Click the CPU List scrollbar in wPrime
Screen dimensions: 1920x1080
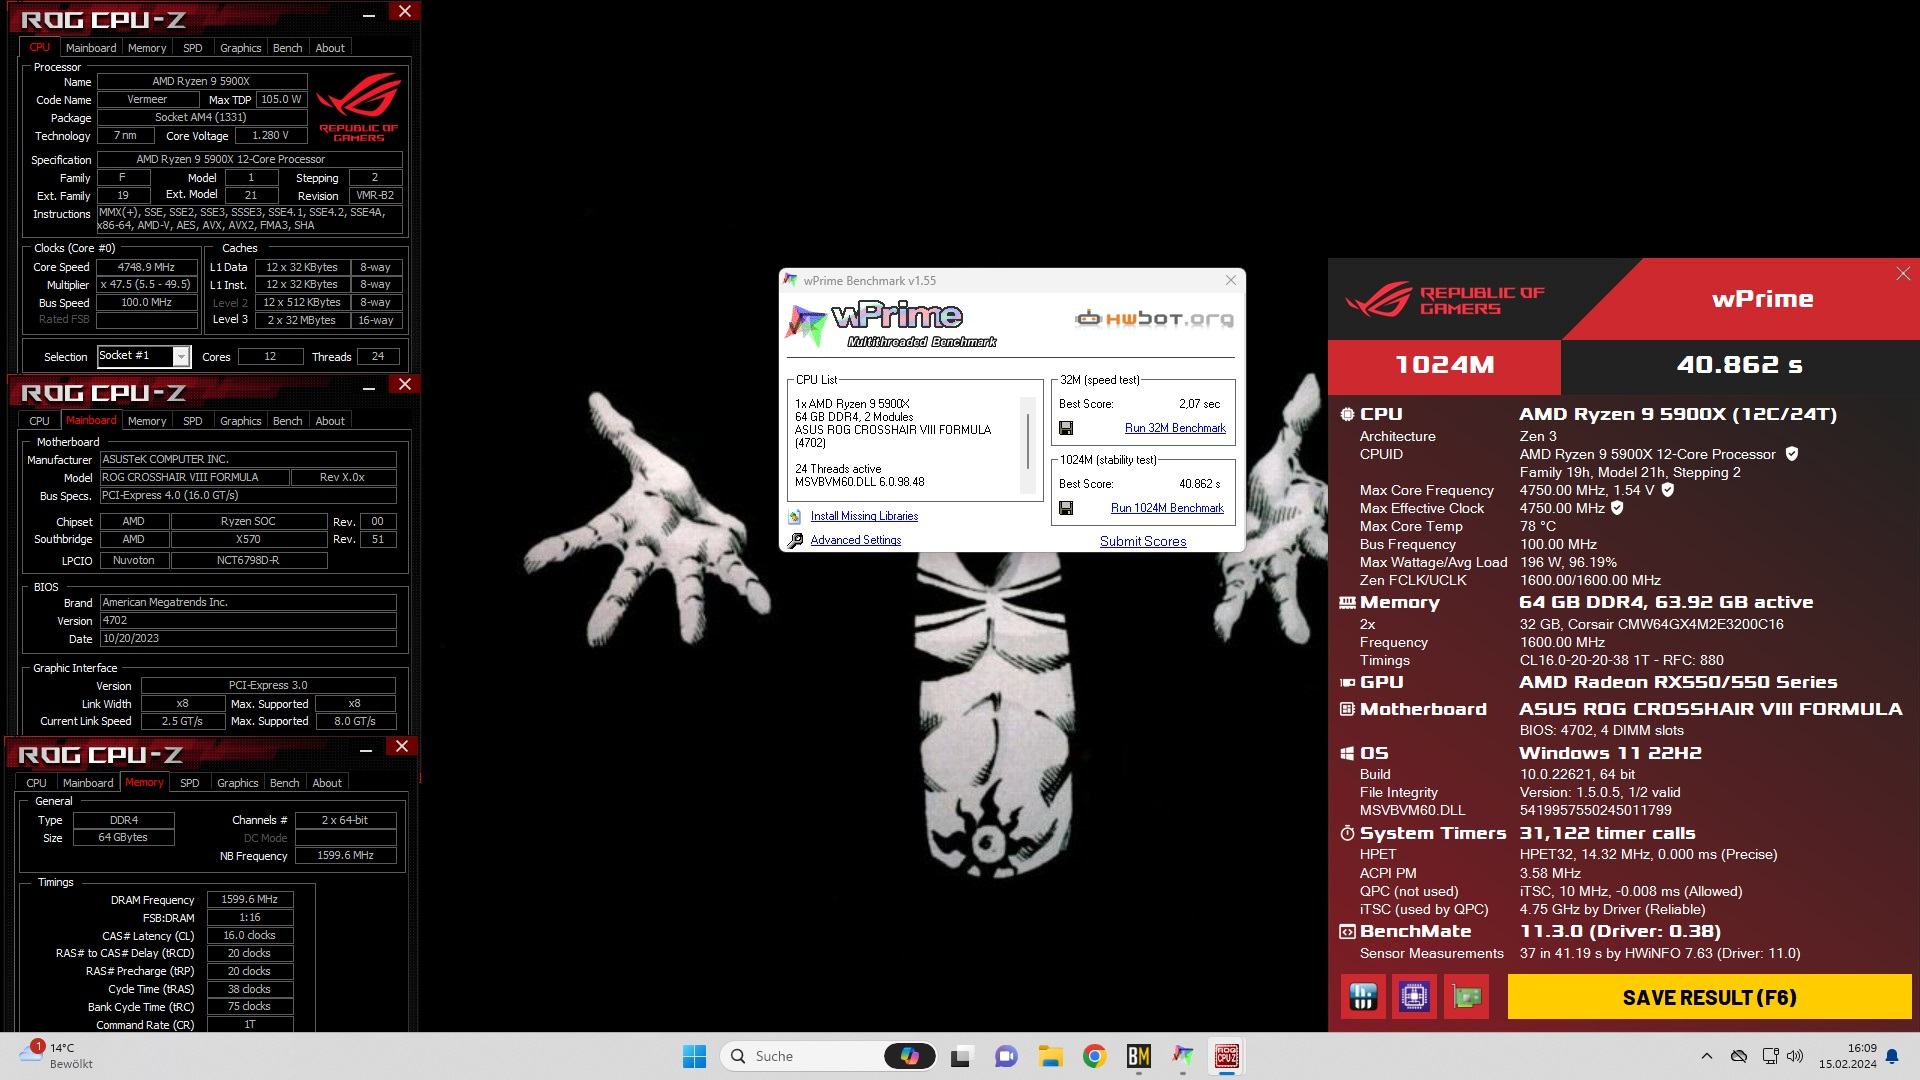(1027, 441)
